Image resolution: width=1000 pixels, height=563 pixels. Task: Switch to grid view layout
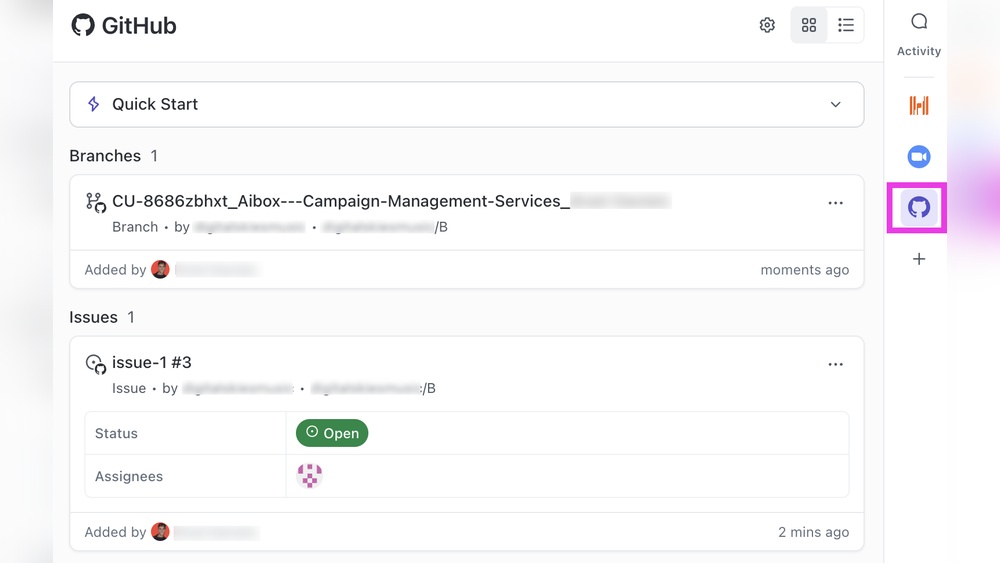[809, 26]
